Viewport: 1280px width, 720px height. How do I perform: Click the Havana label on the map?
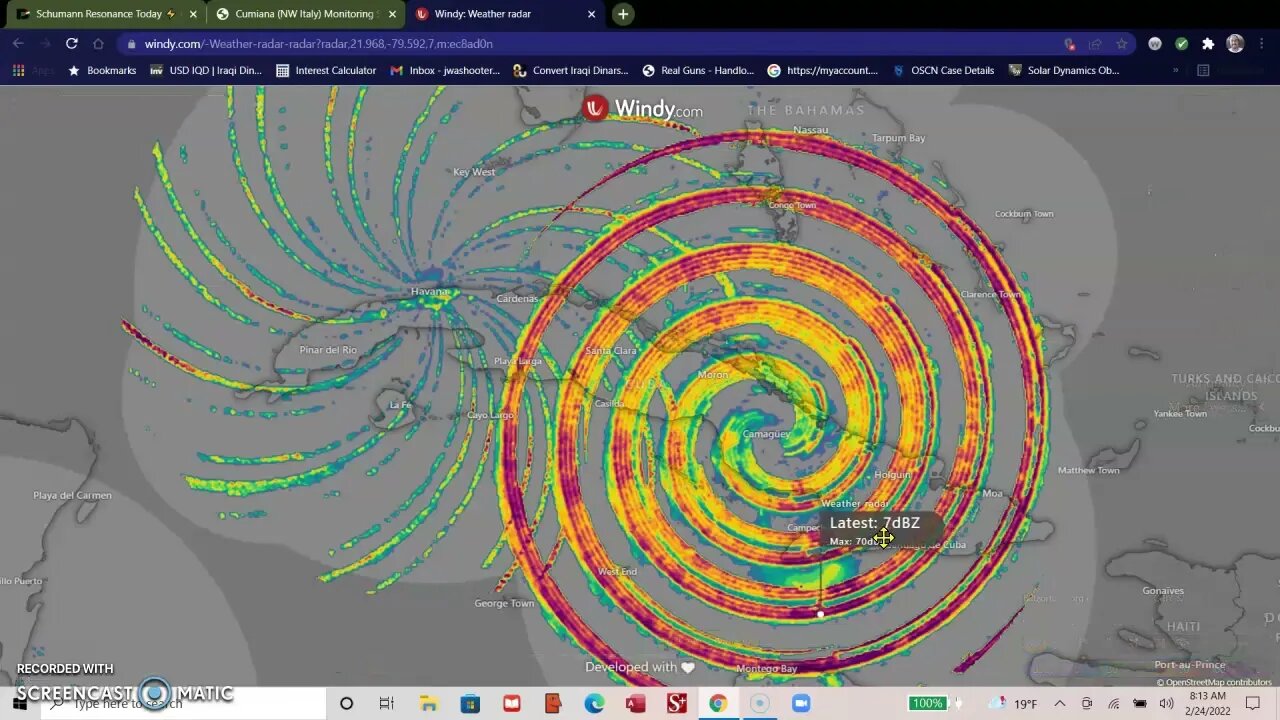tap(430, 292)
